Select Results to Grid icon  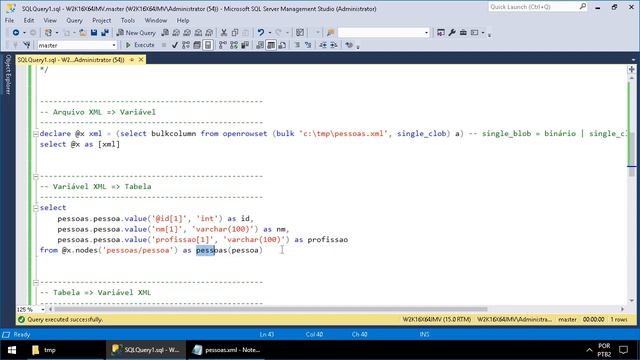[x=271, y=45]
